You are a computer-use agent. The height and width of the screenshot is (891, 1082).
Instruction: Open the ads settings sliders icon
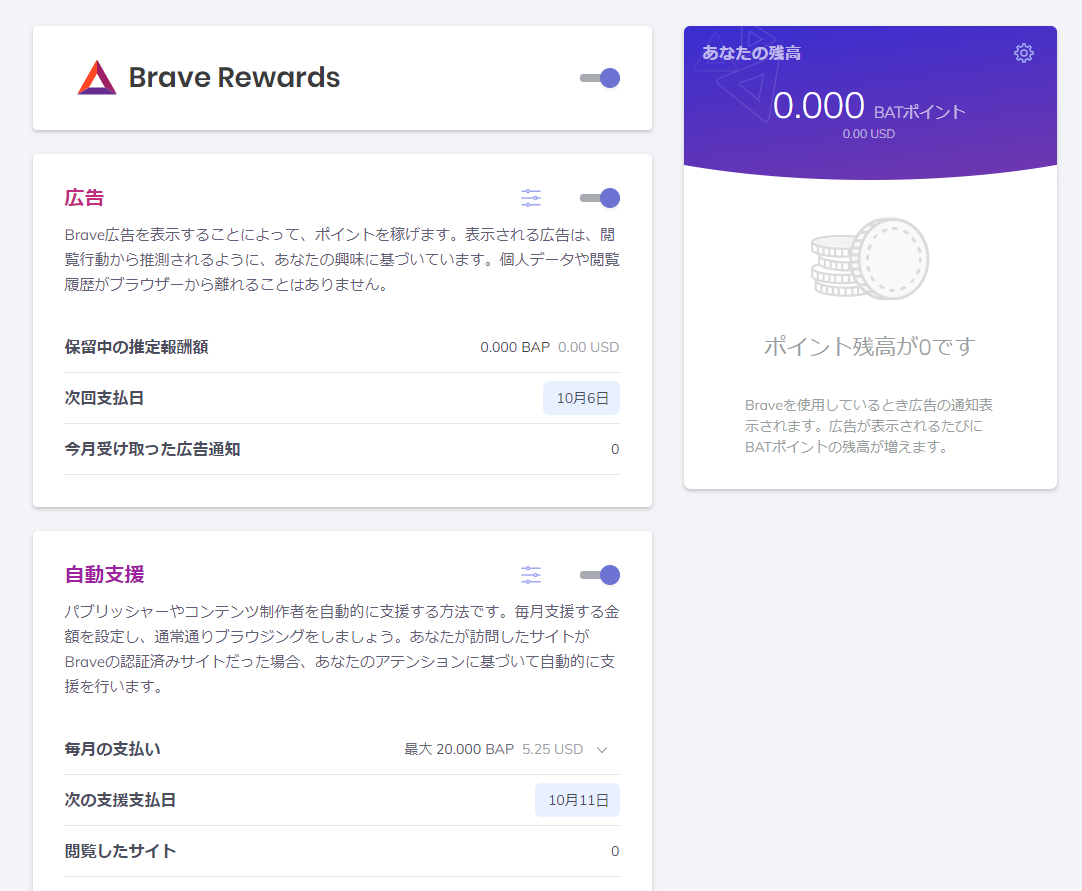(x=531, y=198)
